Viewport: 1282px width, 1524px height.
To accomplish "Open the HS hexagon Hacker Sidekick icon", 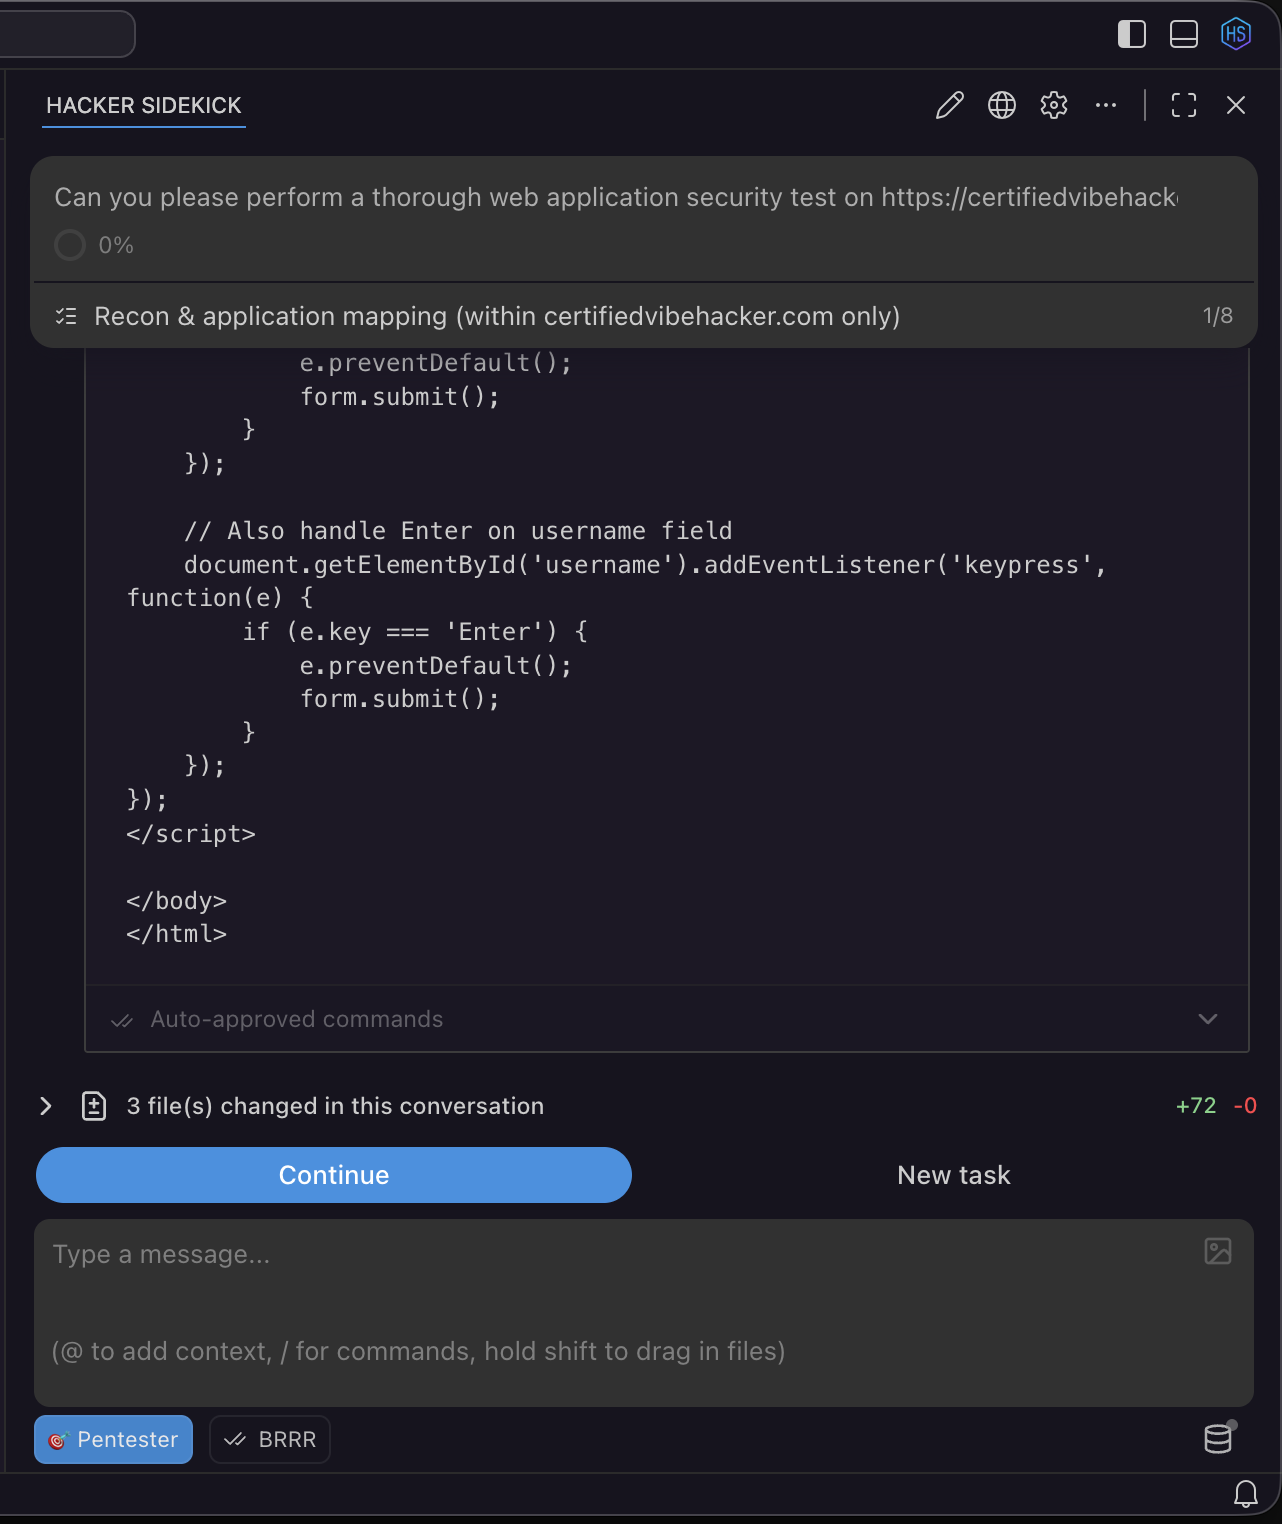I will (x=1236, y=34).
